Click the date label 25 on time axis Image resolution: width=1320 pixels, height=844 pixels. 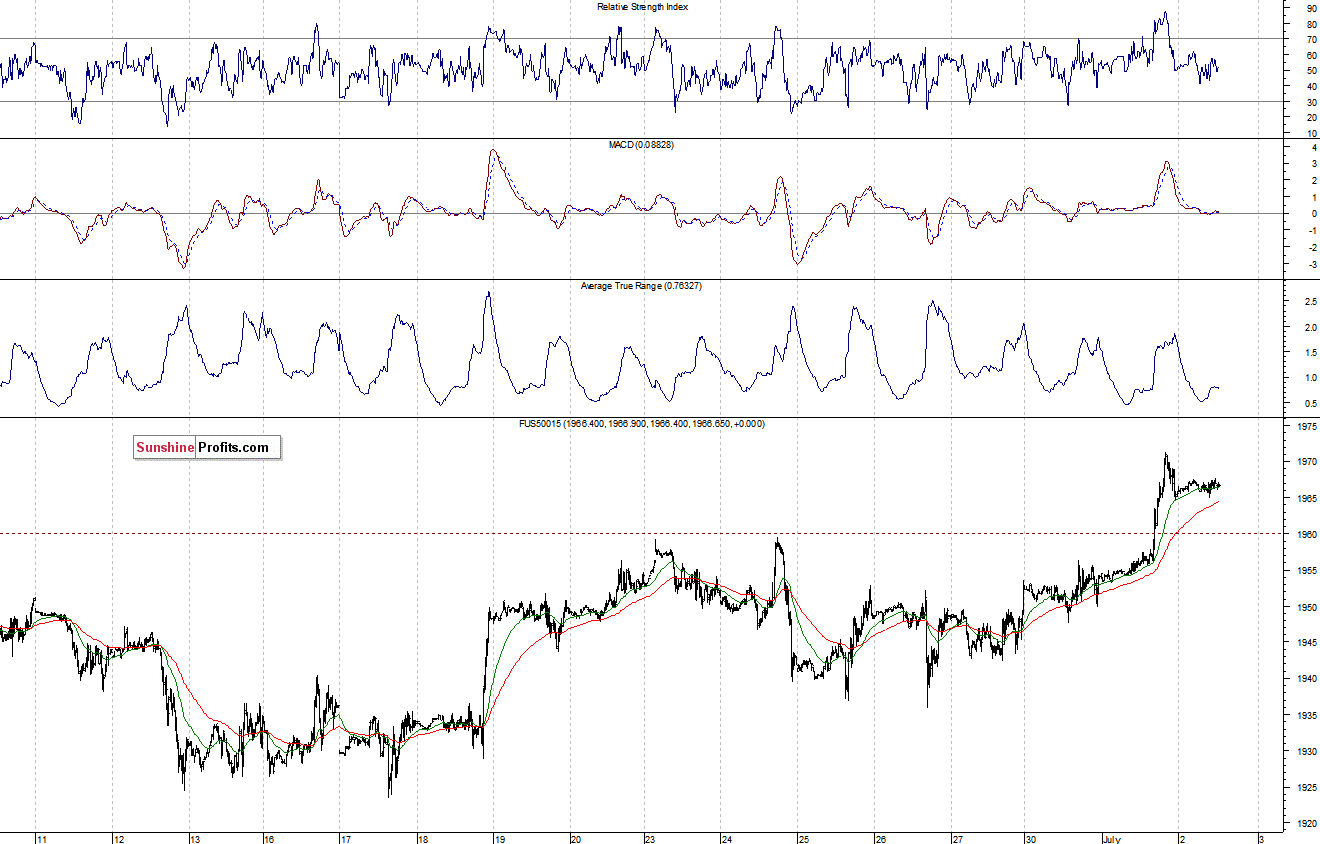803,838
